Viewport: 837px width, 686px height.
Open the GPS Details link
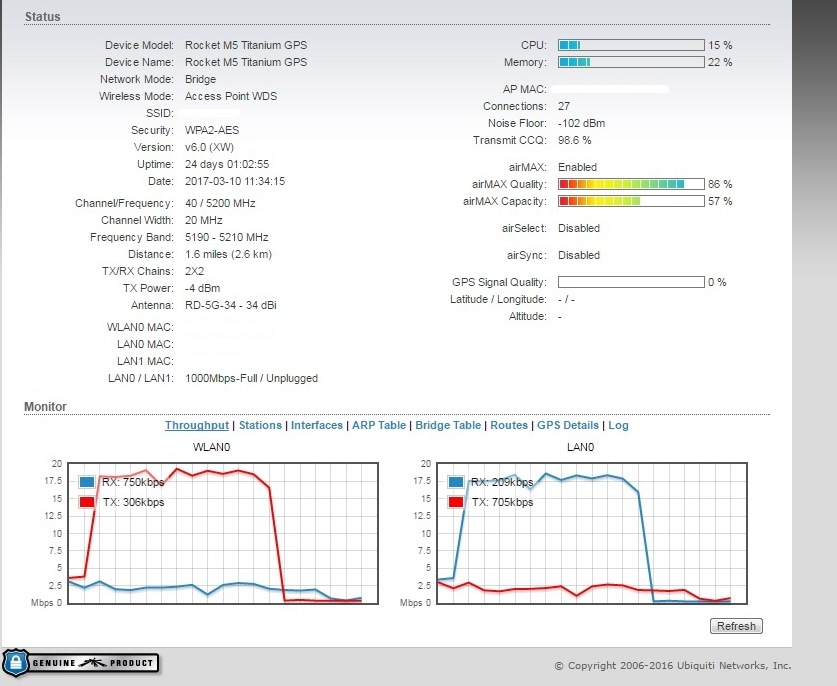pos(567,425)
